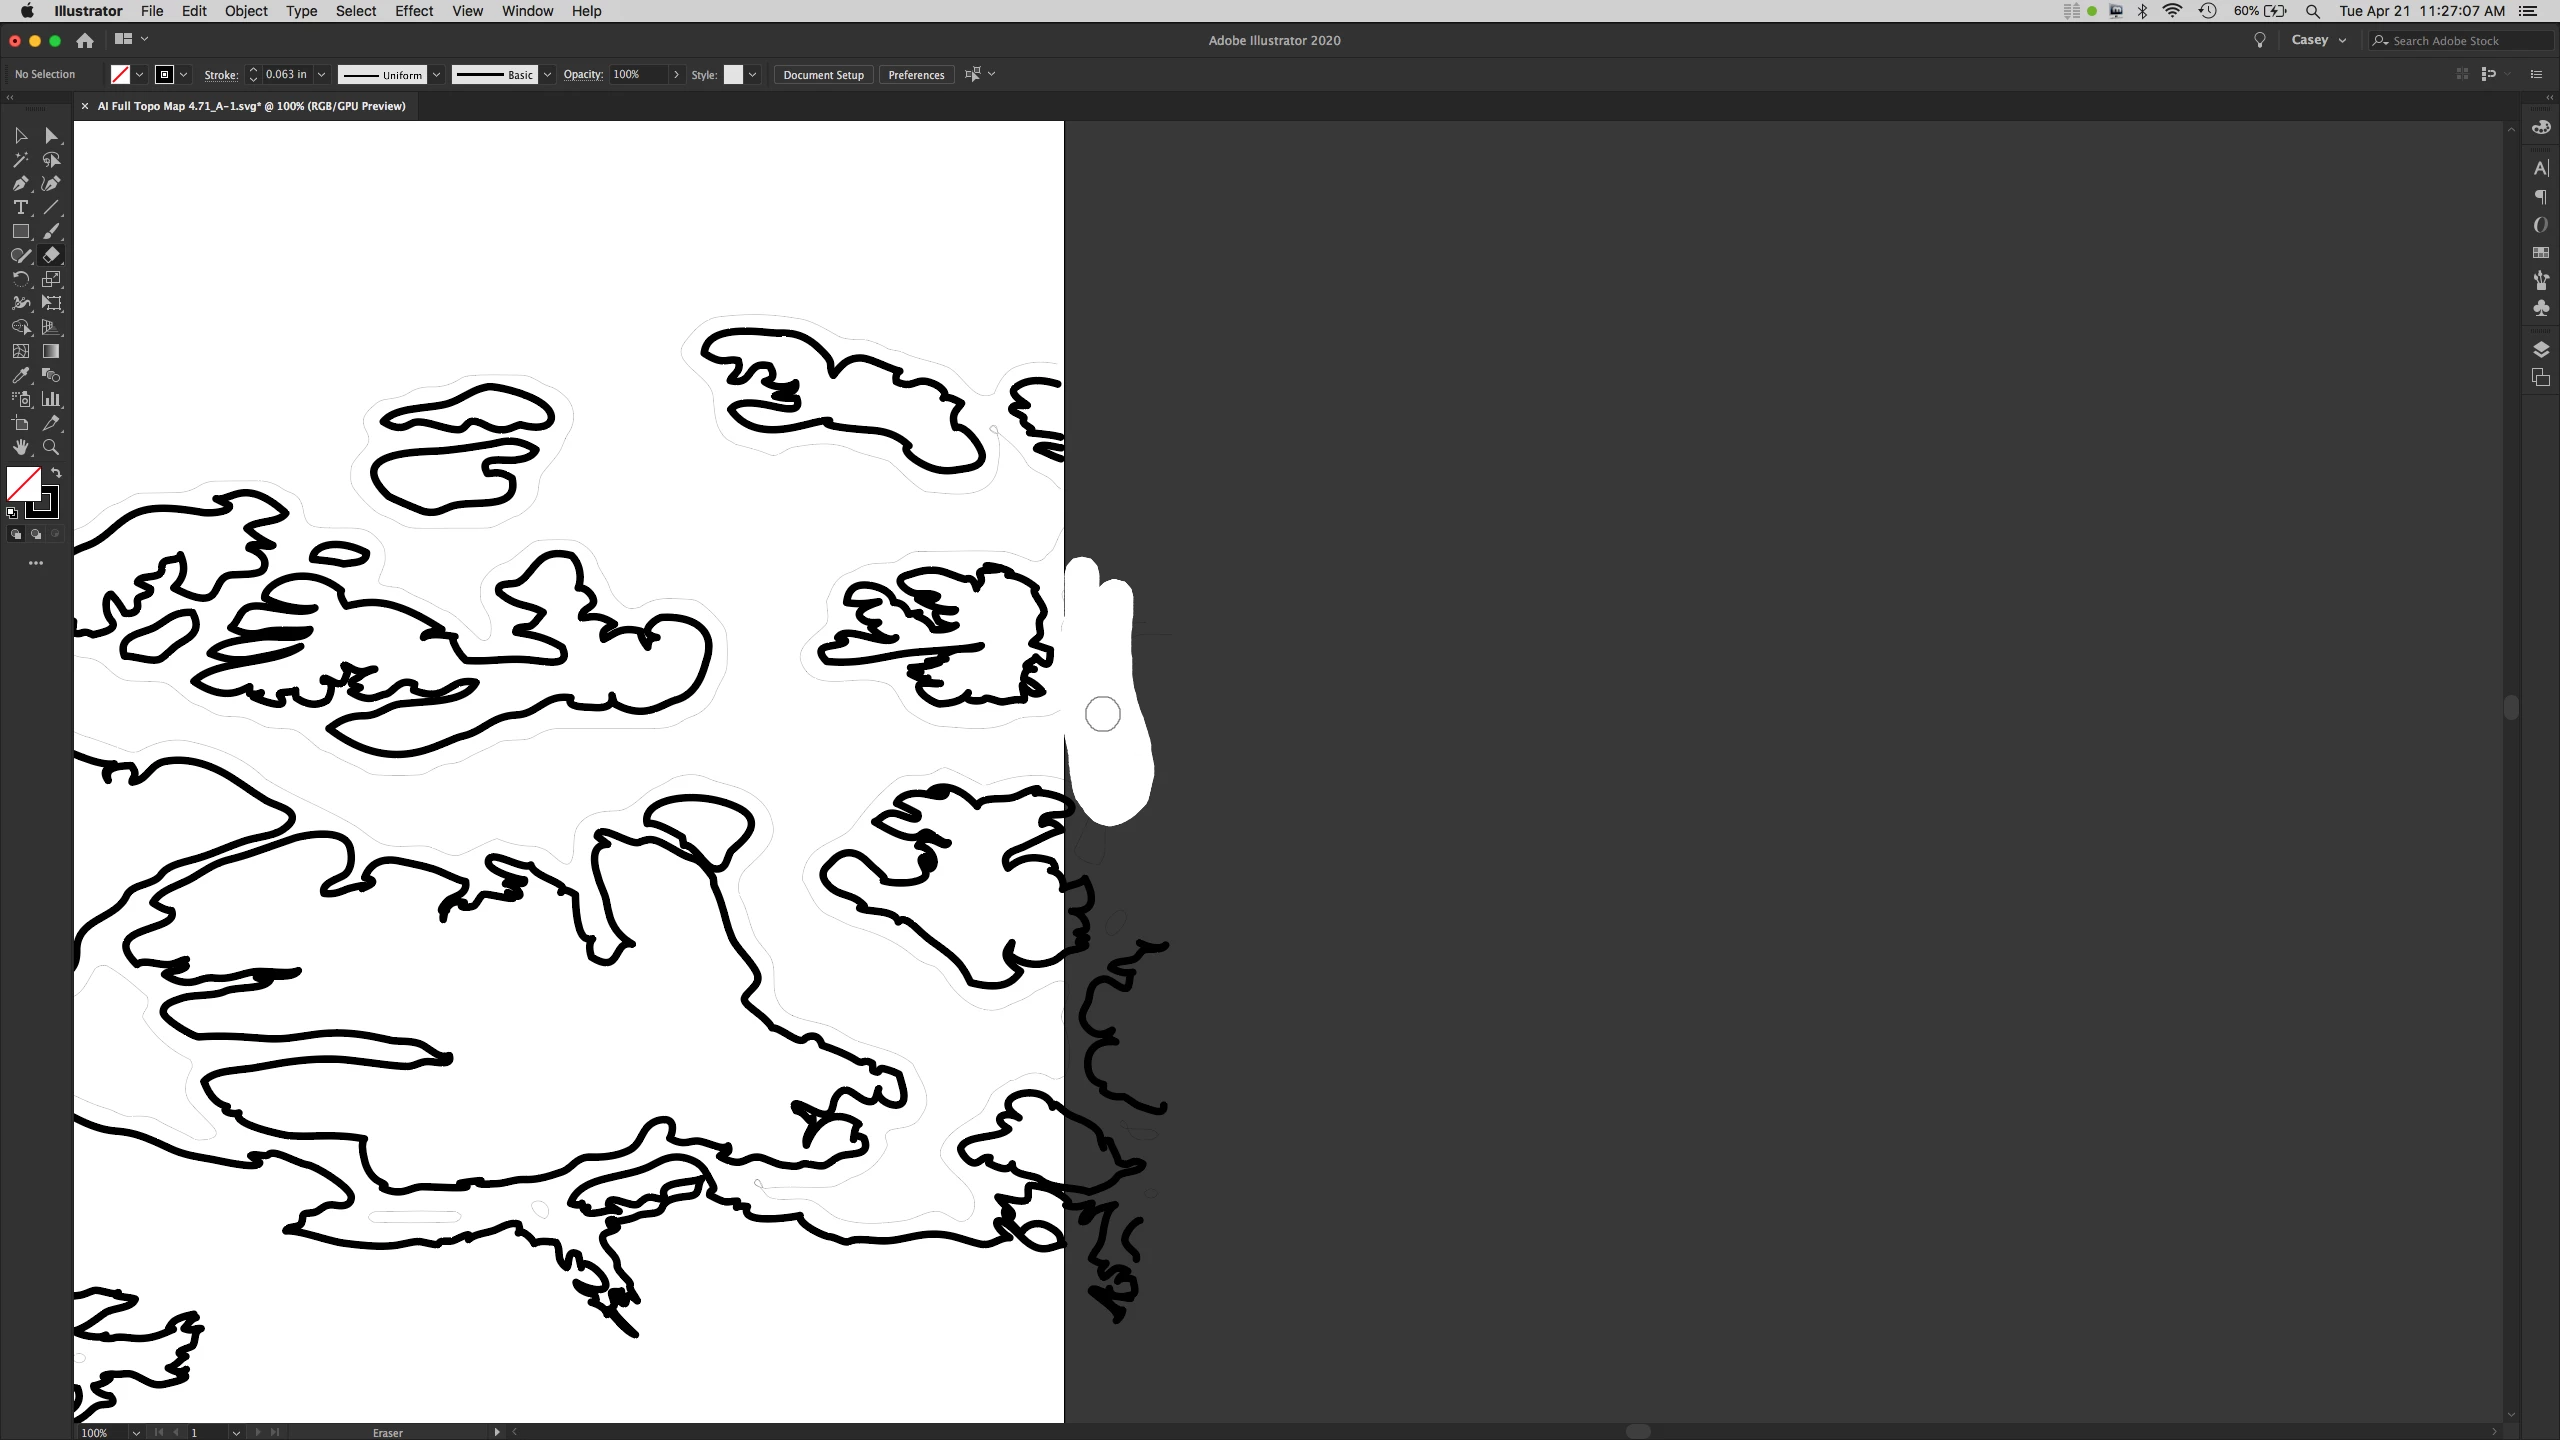Pick the Magic Wand tool
2560x1440 pixels.
(x=20, y=159)
